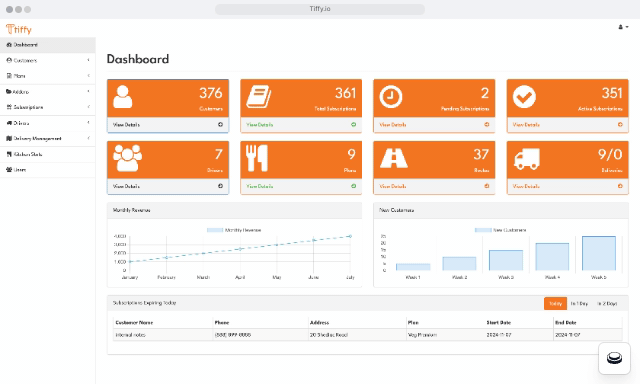
Task: Toggle the New Customers chart legend
Action: [x=500, y=230]
